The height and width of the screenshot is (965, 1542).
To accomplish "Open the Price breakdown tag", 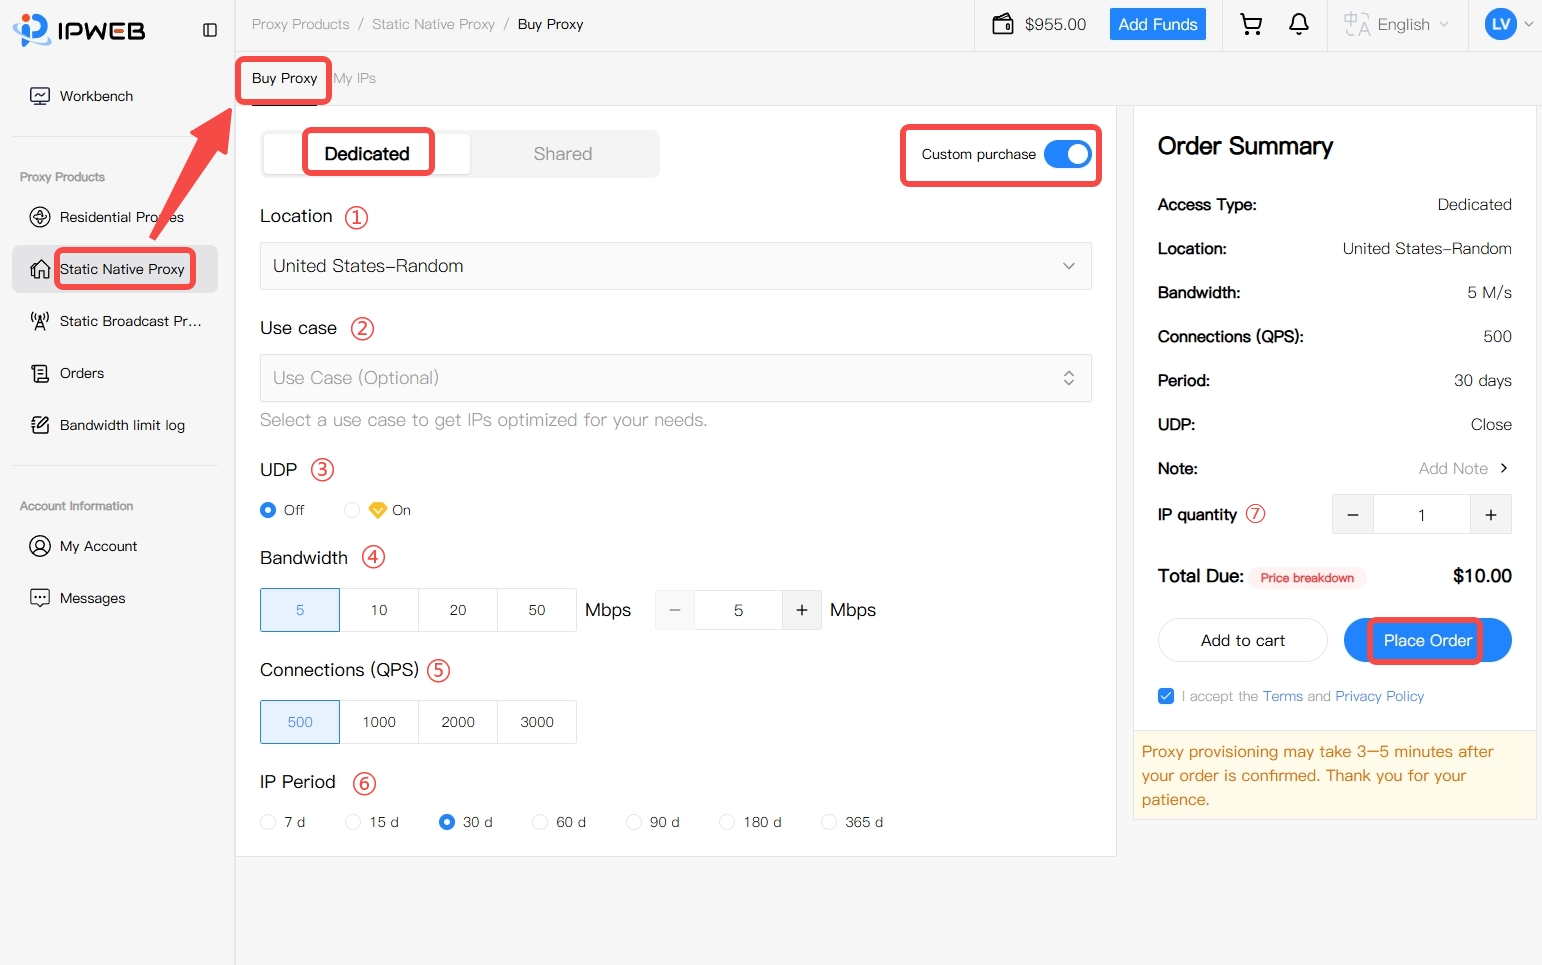I will [1307, 578].
